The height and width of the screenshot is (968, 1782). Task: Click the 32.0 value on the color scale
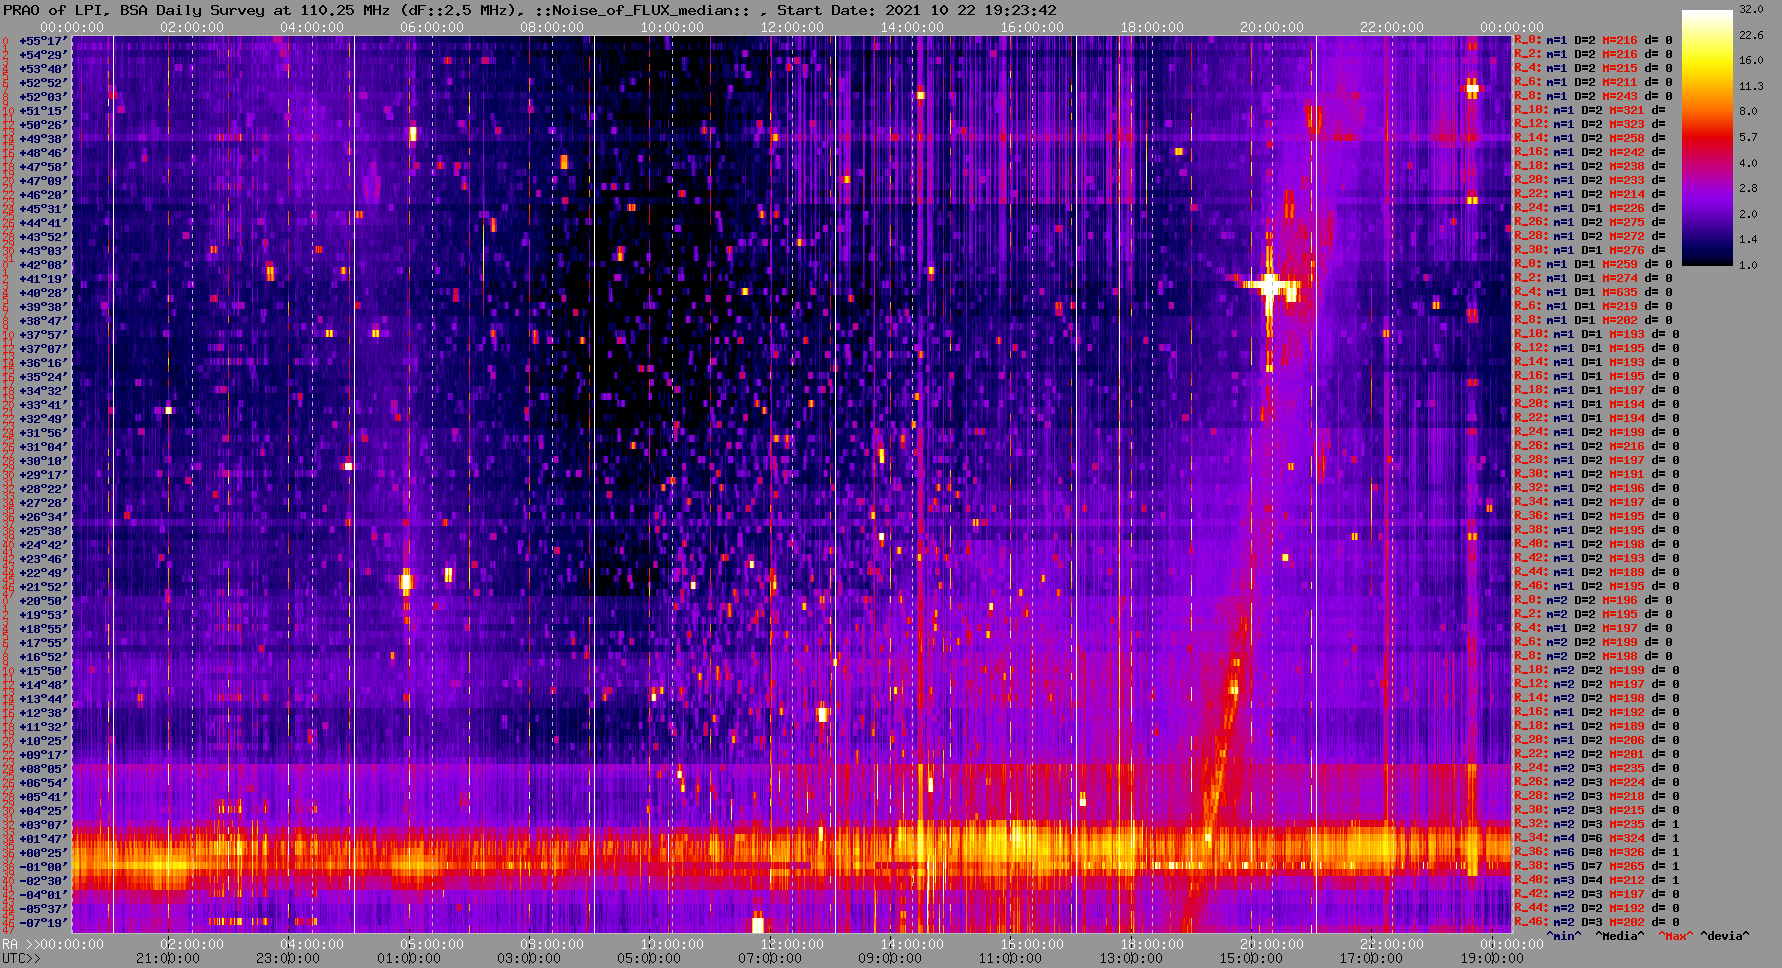[x=1751, y=9]
